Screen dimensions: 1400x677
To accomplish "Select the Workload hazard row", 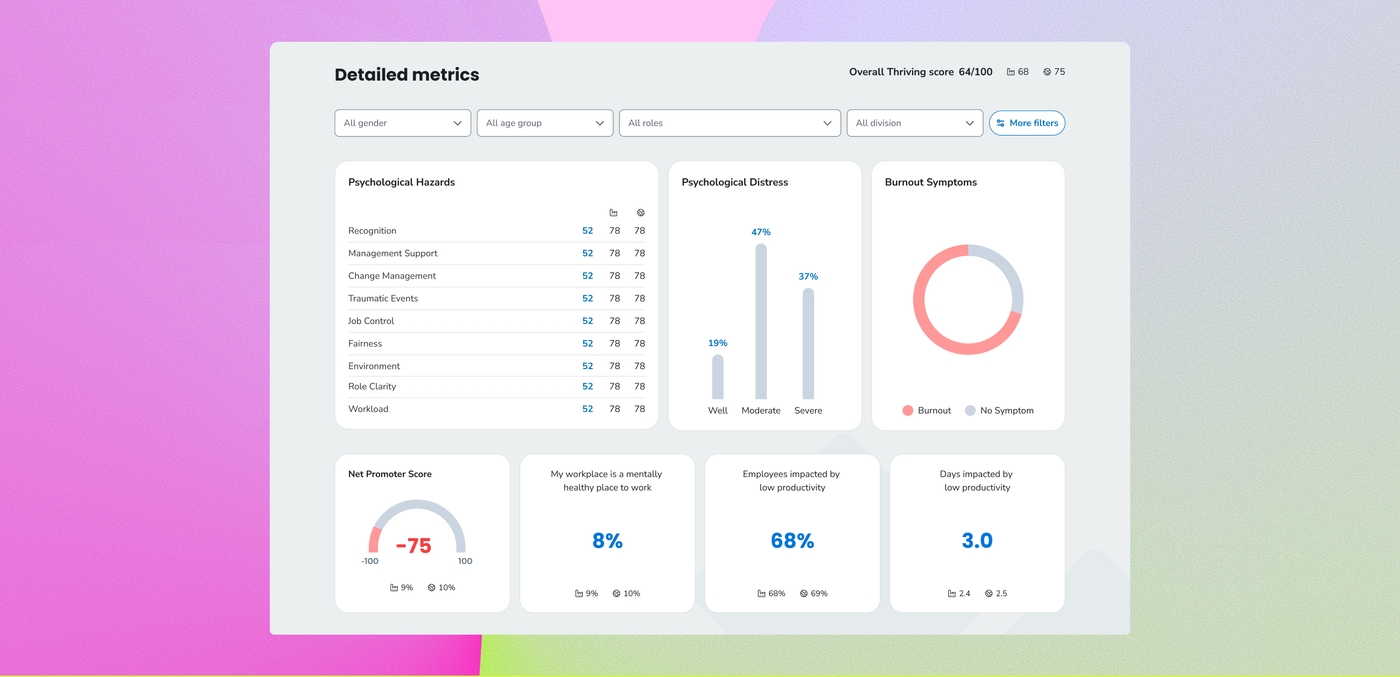I will click(497, 409).
